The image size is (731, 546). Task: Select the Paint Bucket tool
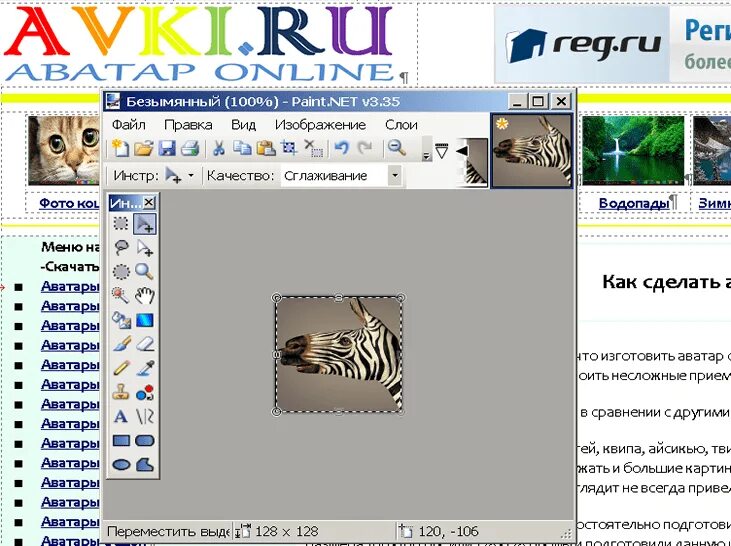(x=121, y=320)
